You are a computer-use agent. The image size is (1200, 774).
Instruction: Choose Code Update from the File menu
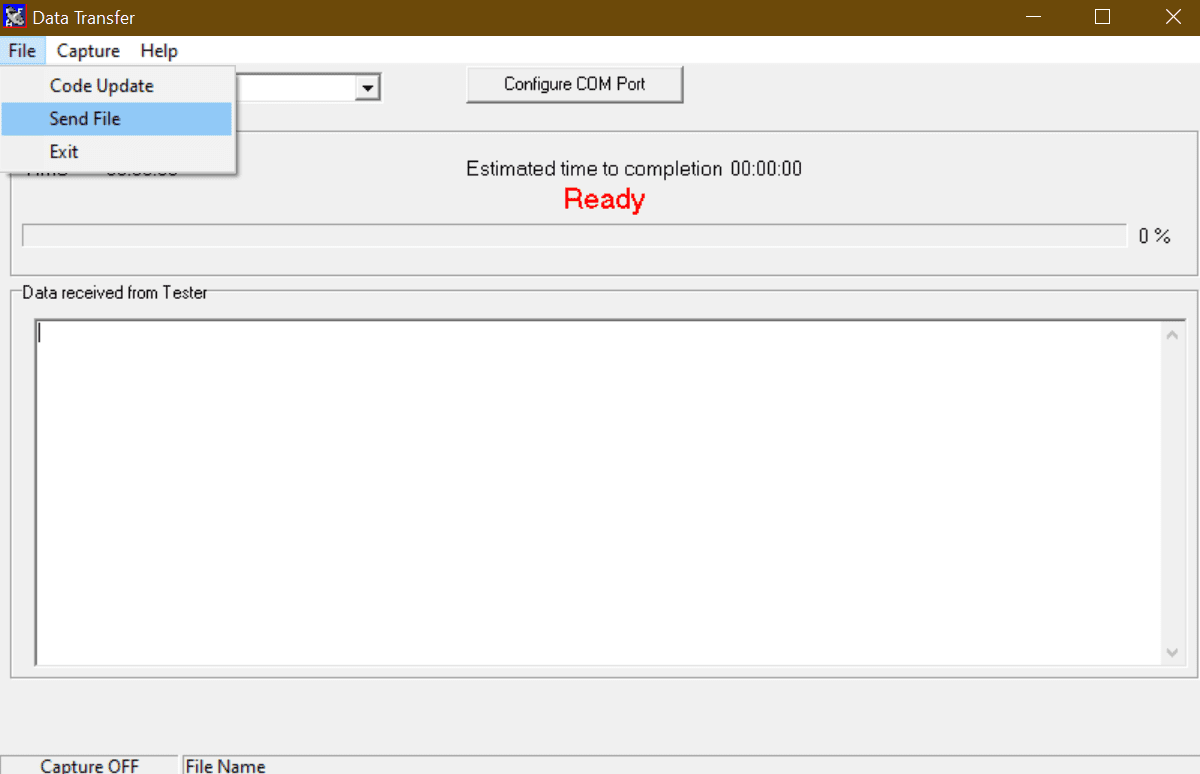pos(102,86)
